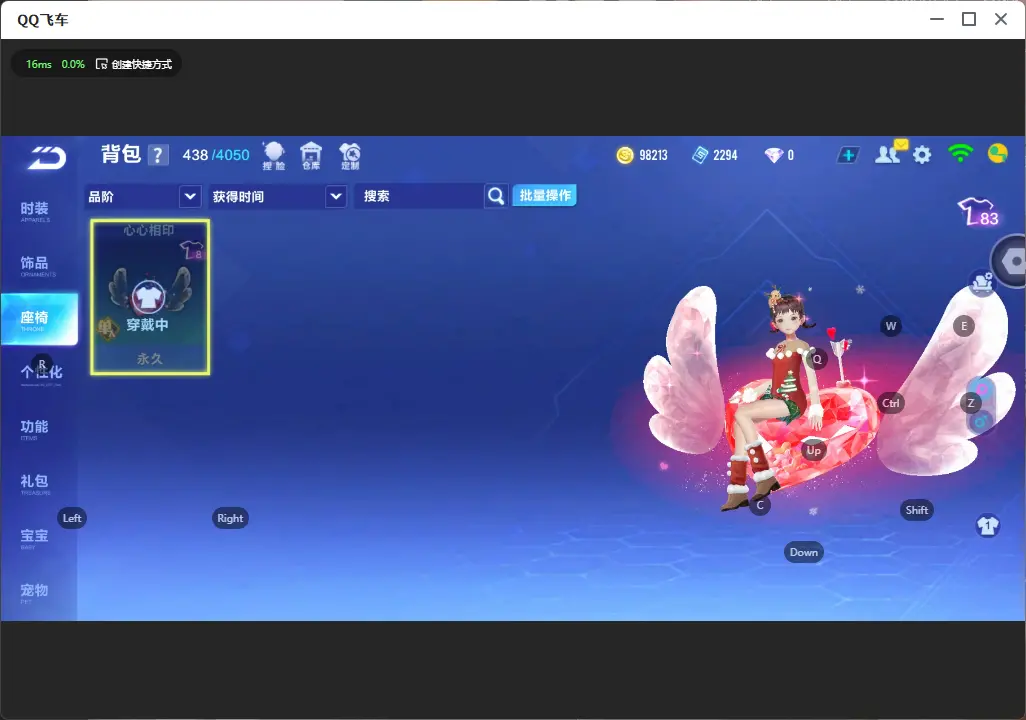
Task: Open the settings gear icon
Action: (922, 155)
